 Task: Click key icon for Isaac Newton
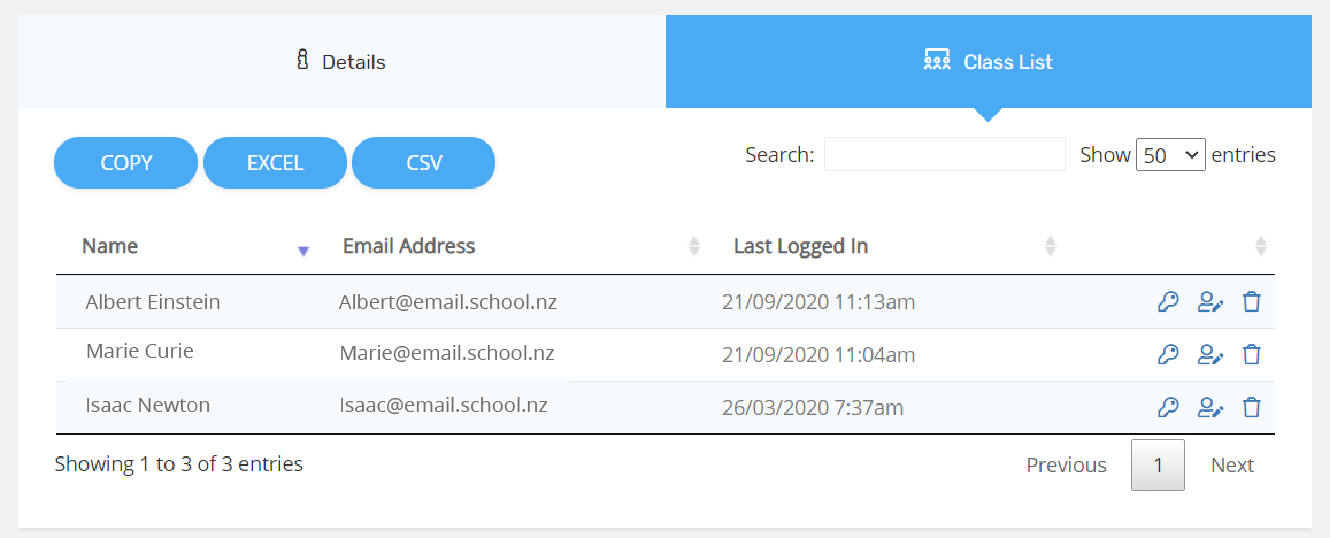tap(1167, 407)
